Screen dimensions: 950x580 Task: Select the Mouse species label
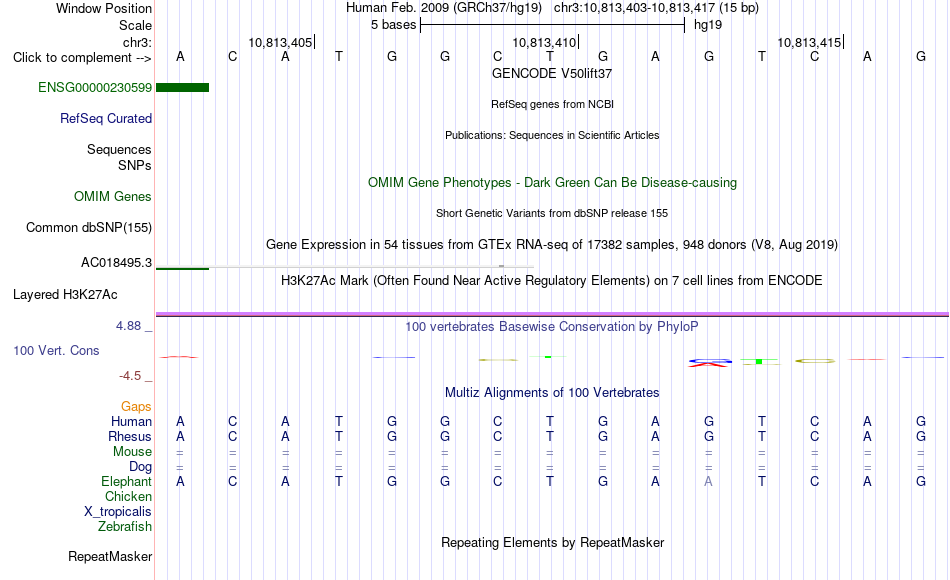point(132,452)
